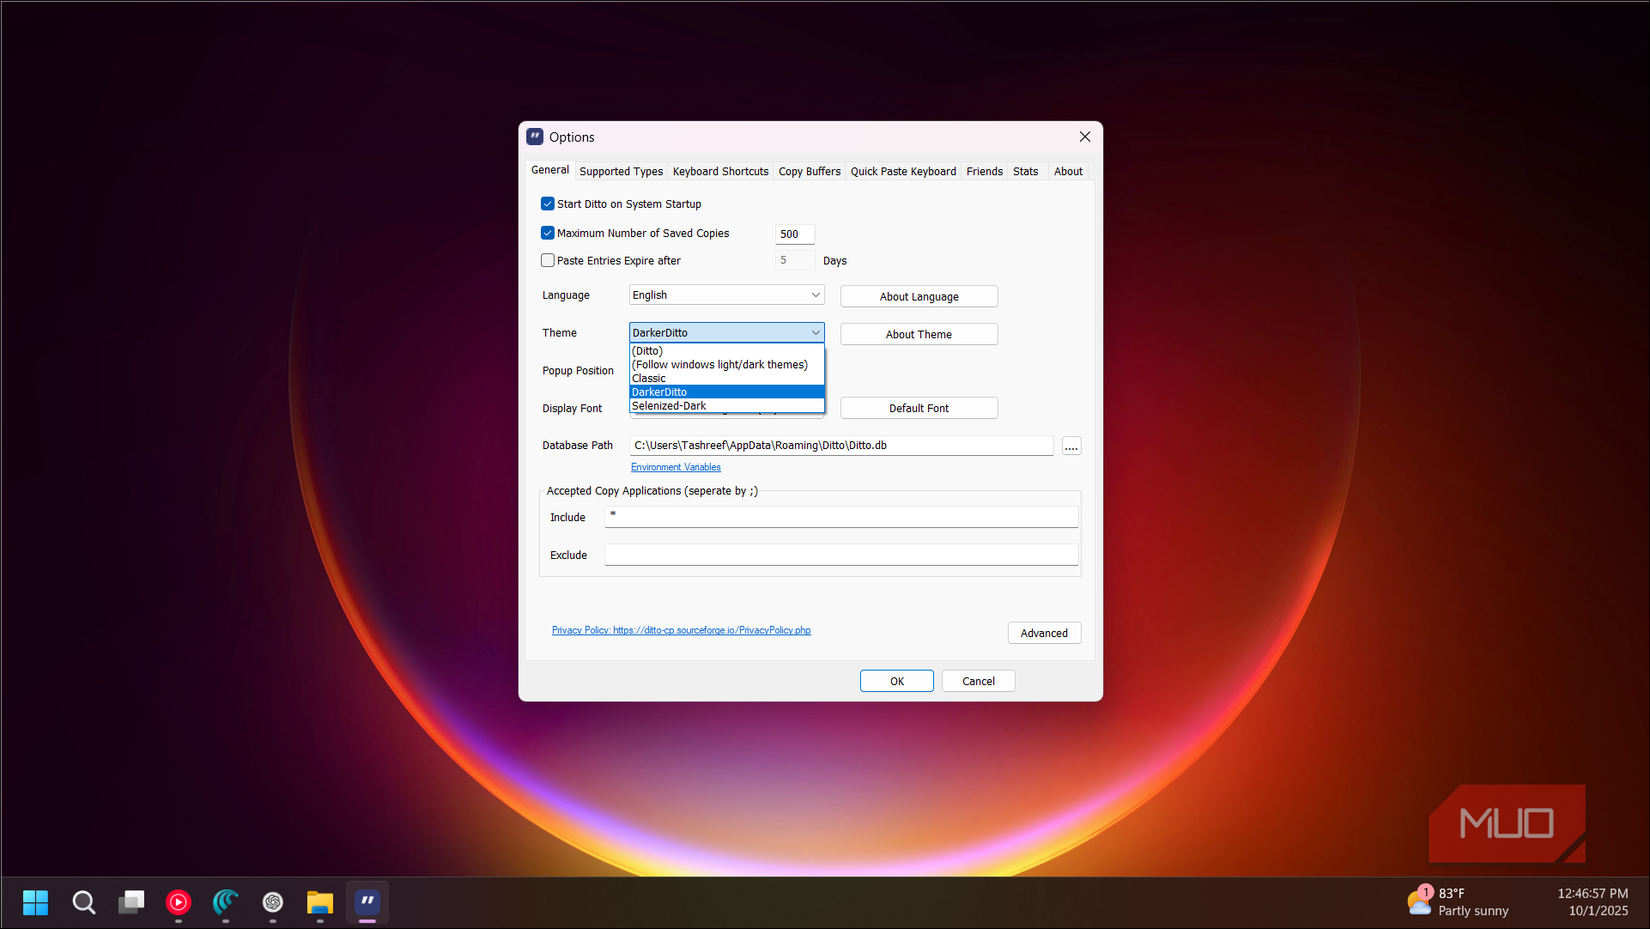This screenshot has height=929, width=1650.
Task: Click the Advanced button
Action: click(x=1043, y=633)
